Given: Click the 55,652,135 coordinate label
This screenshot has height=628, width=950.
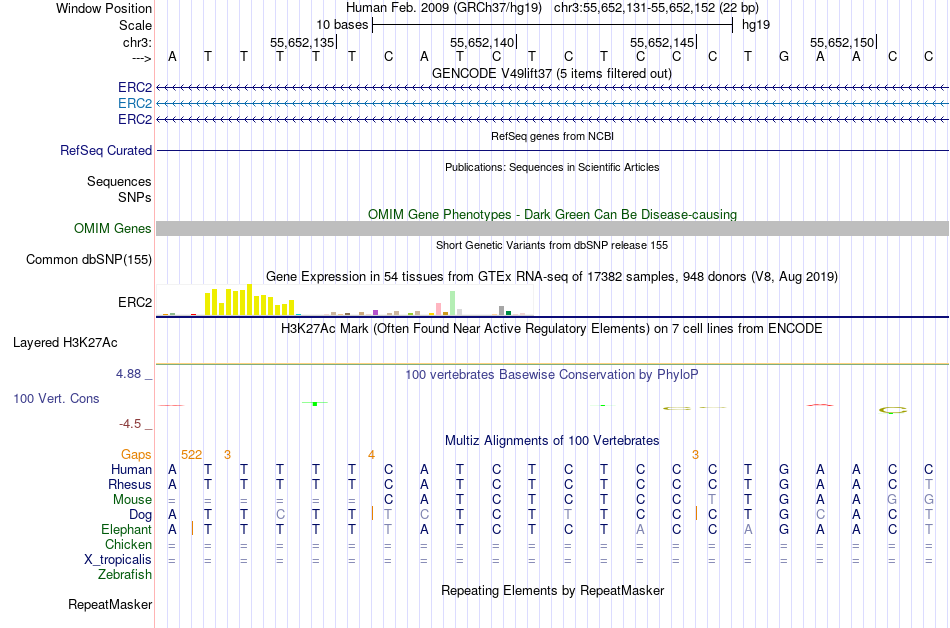Looking at the screenshot, I should [302, 42].
